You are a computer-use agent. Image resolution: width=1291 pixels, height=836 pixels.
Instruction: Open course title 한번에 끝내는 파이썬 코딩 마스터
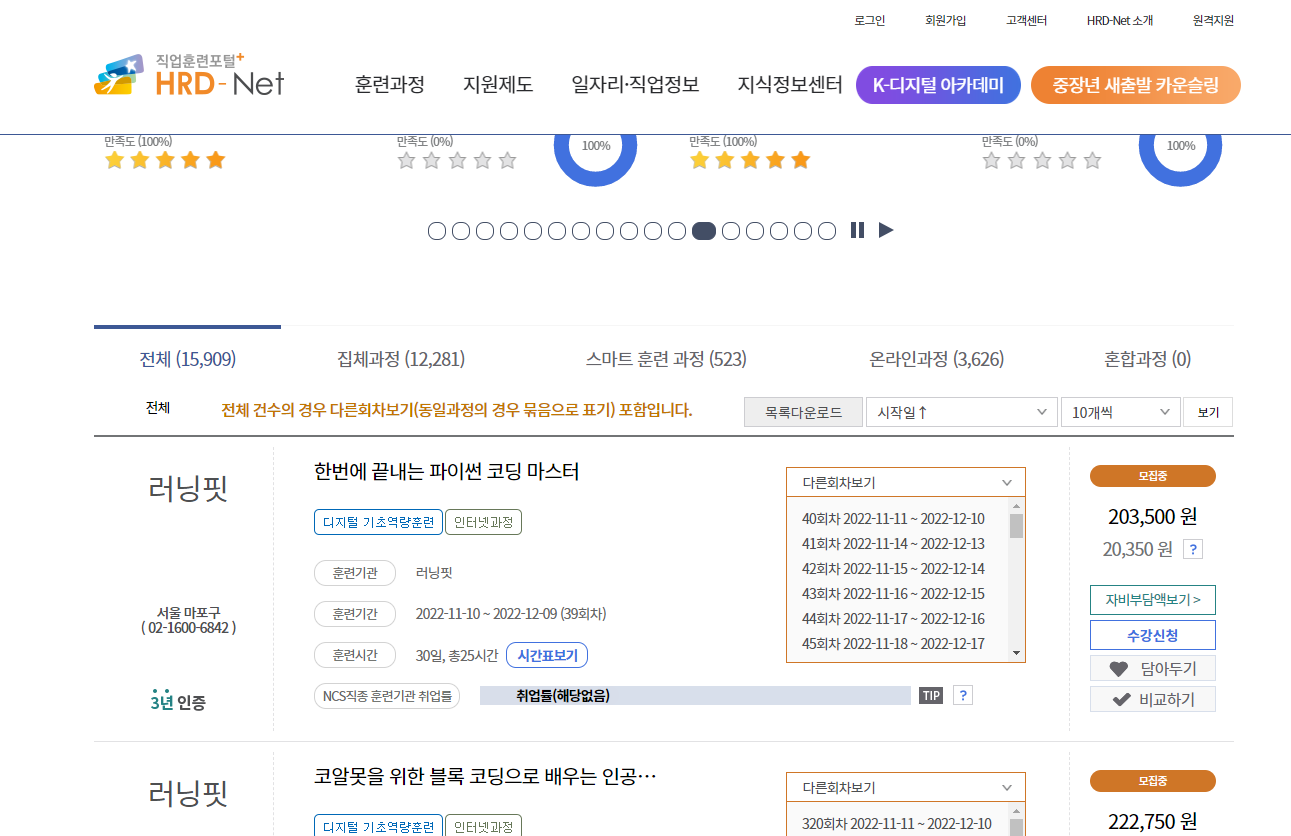447,471
